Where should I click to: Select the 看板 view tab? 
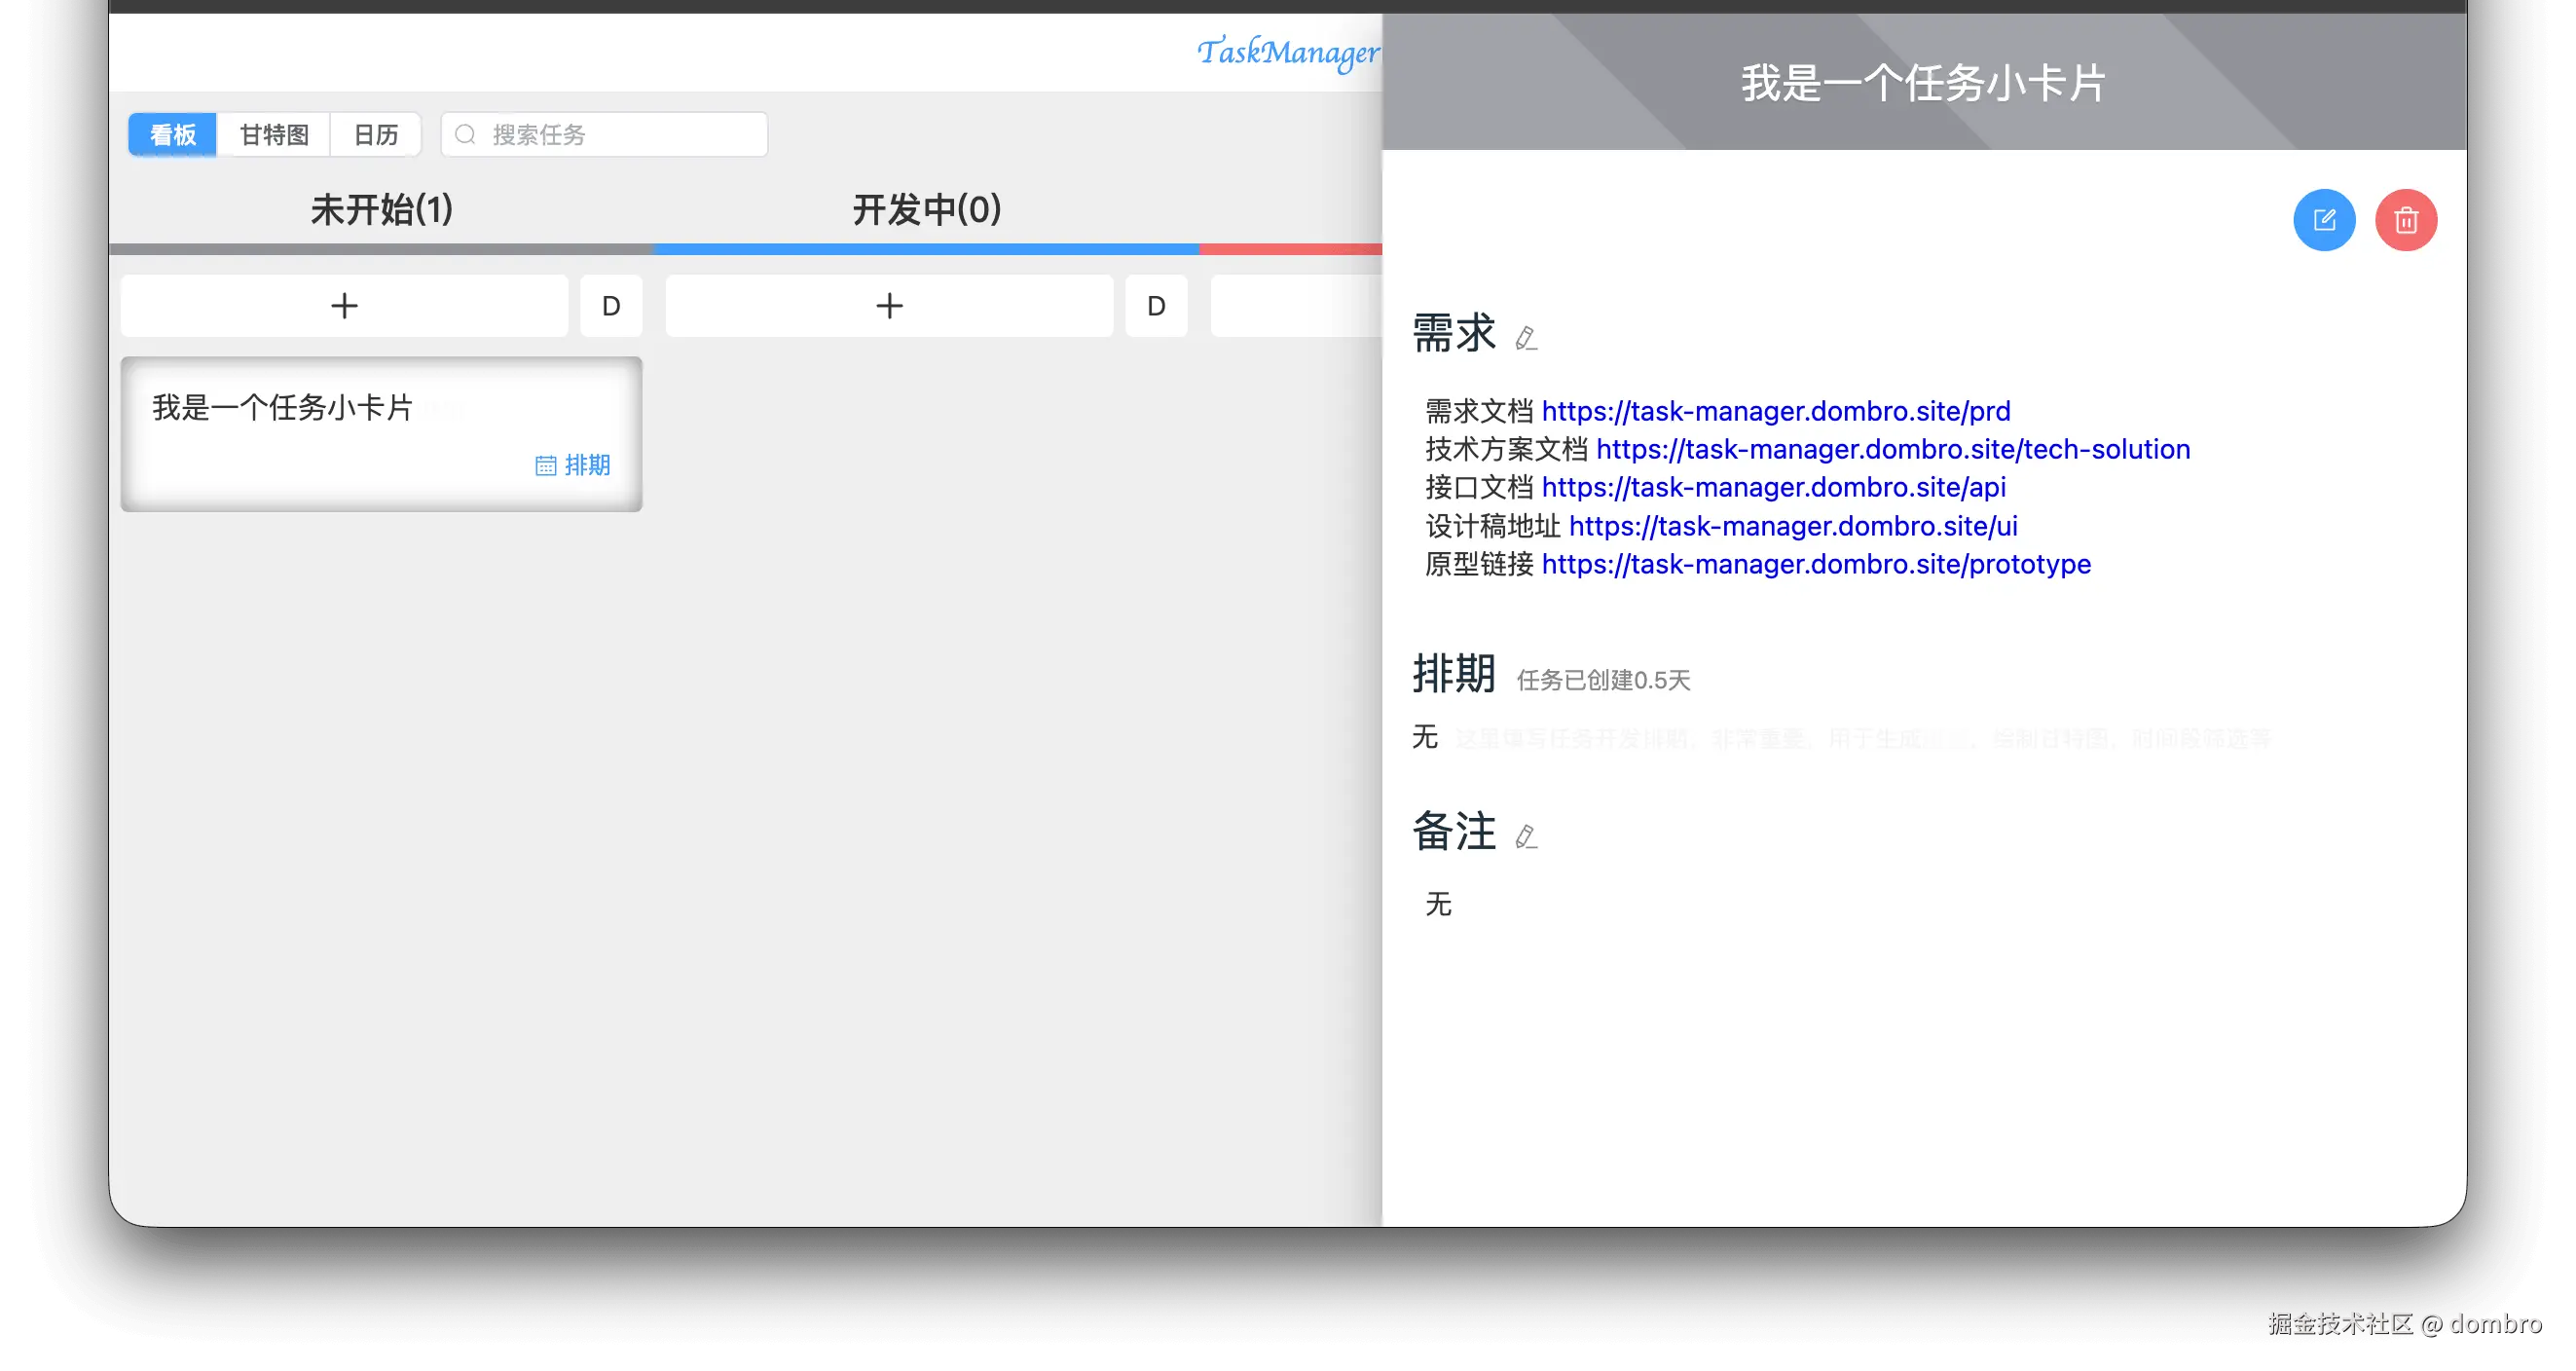173,135
